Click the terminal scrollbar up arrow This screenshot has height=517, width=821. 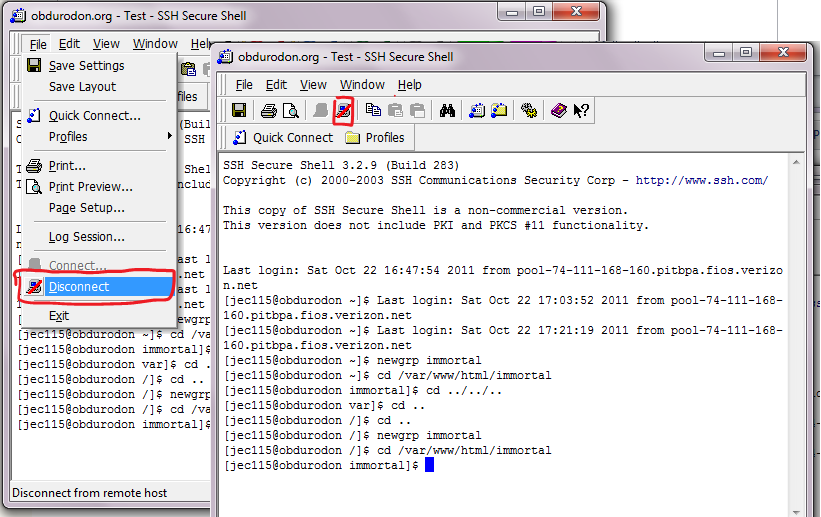click(x=796, y=162)
